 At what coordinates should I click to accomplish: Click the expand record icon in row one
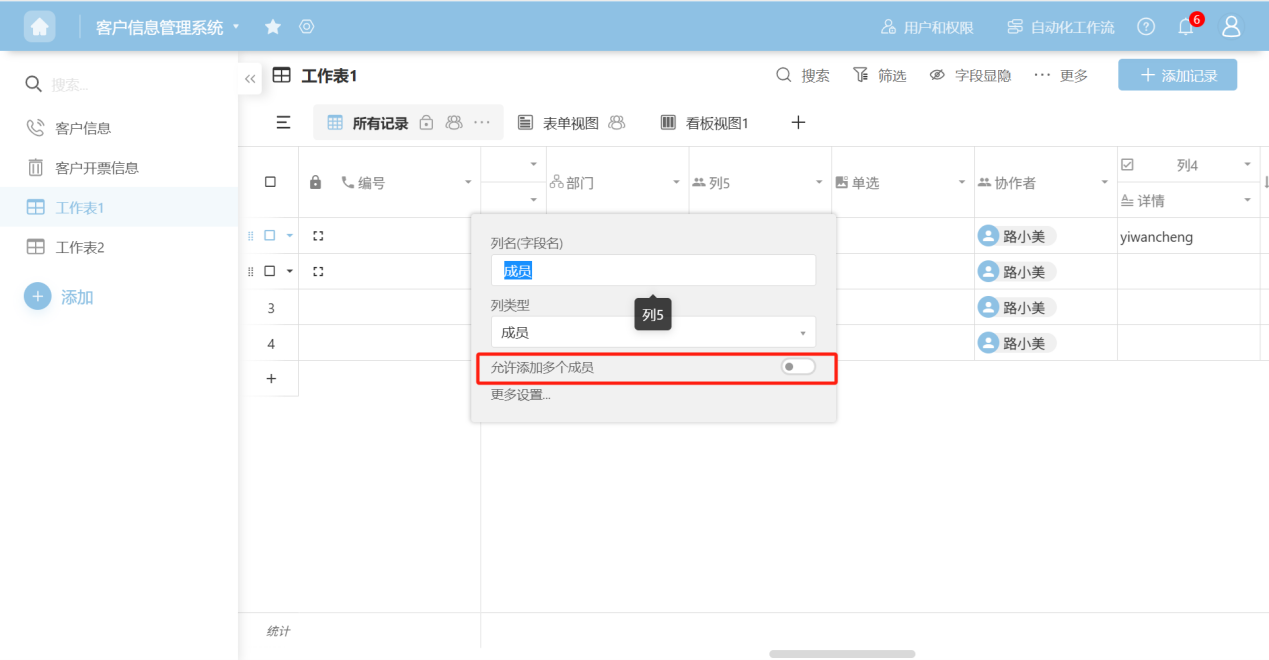[x=318, y=236]
